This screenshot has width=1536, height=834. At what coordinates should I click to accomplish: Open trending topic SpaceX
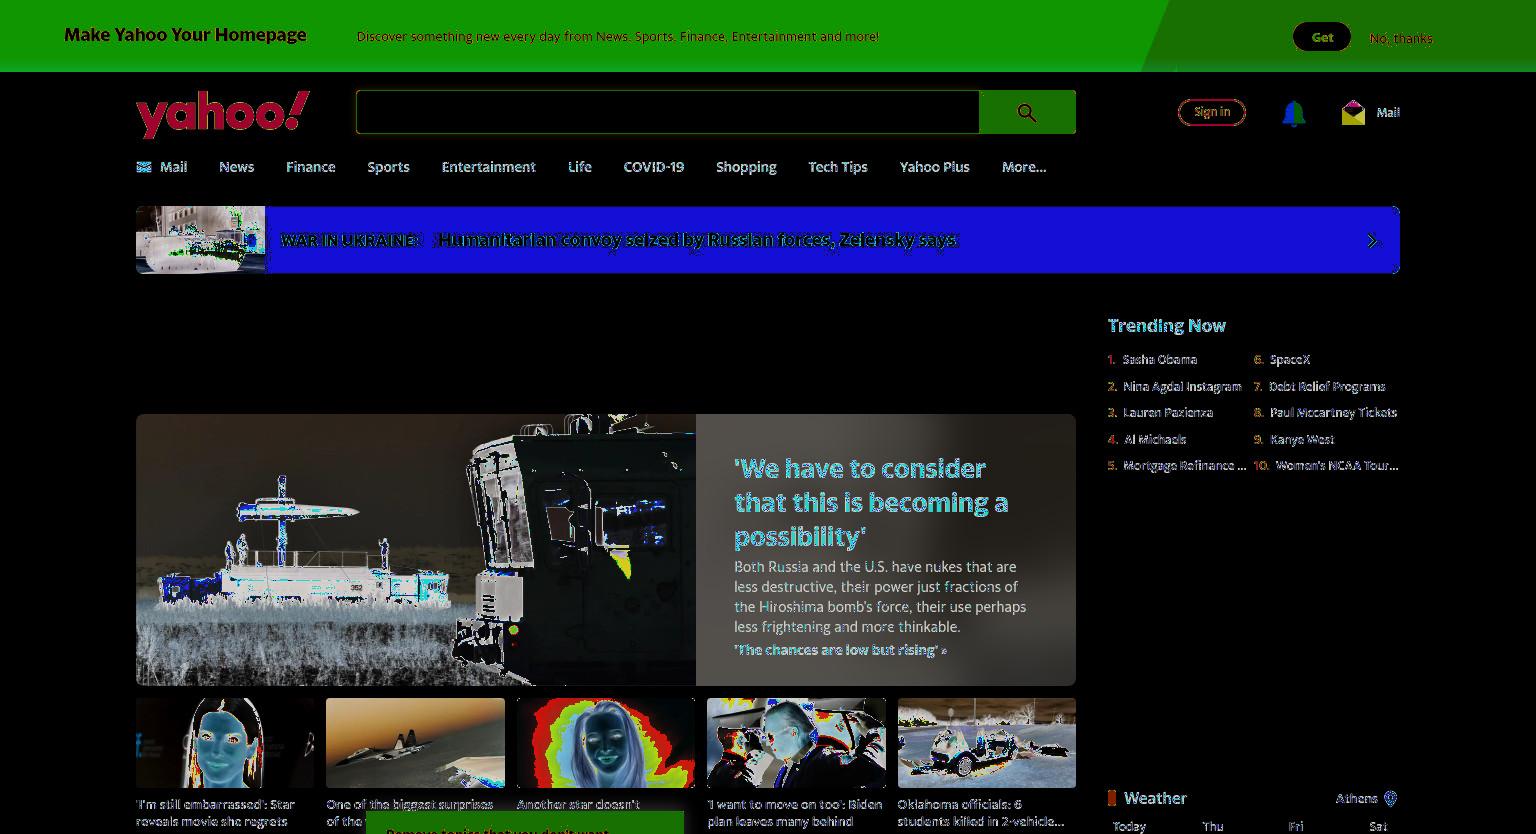point(1290,360)
